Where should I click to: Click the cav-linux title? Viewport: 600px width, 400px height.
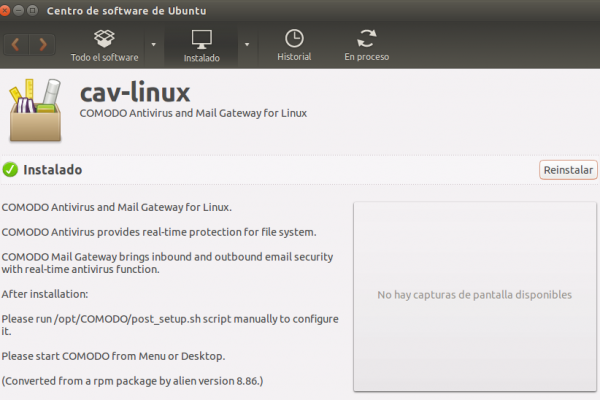(135, 92)
